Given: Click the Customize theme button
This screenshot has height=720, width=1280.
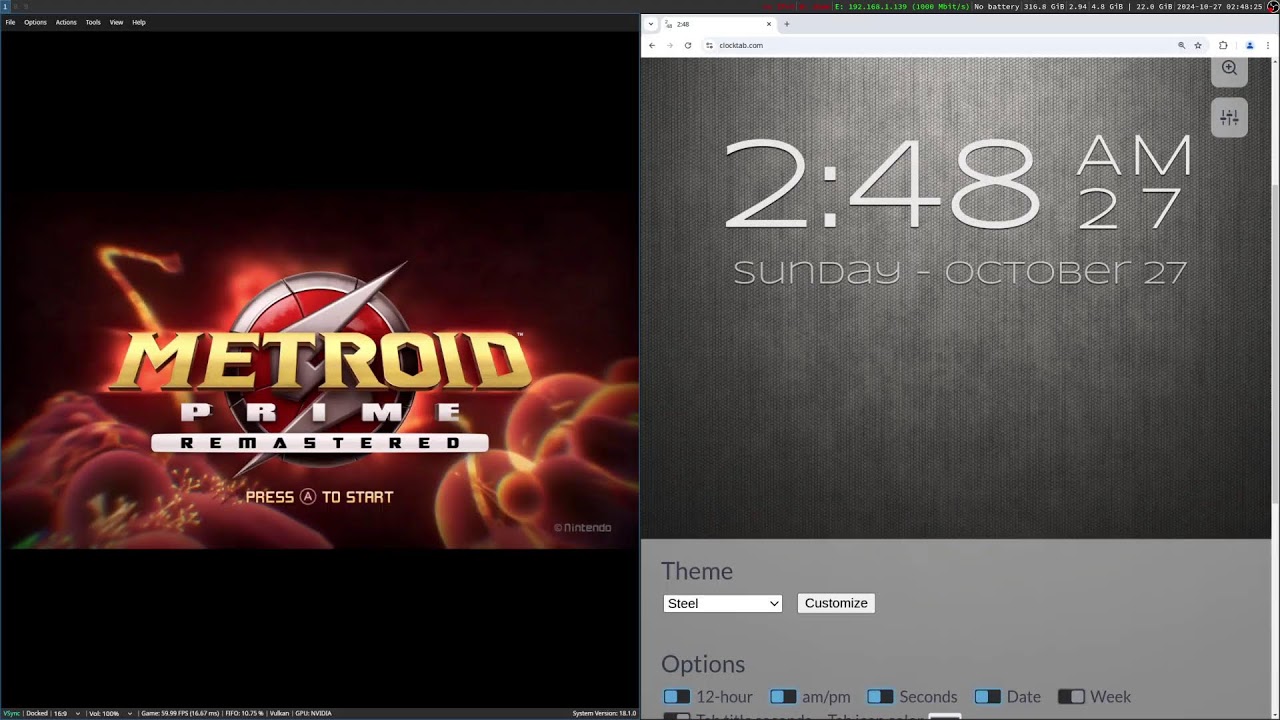Looking at the screenshot, I should coord(836,603).
